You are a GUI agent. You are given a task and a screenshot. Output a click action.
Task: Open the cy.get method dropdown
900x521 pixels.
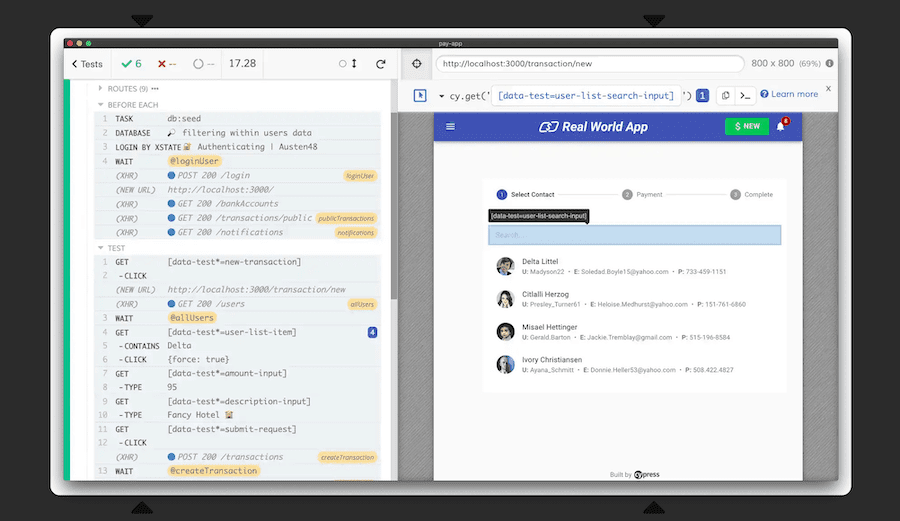coord(442,96)
